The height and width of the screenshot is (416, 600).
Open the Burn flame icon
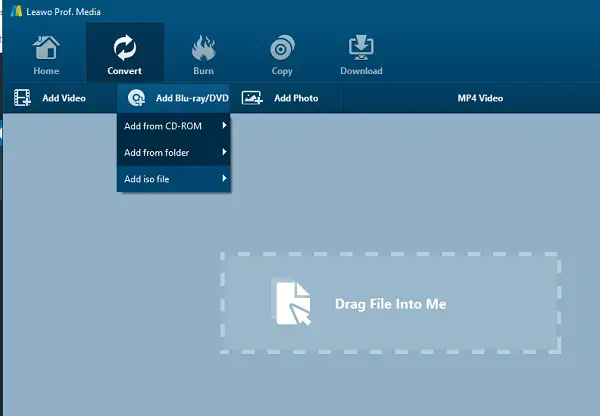(x=204, y=48)
